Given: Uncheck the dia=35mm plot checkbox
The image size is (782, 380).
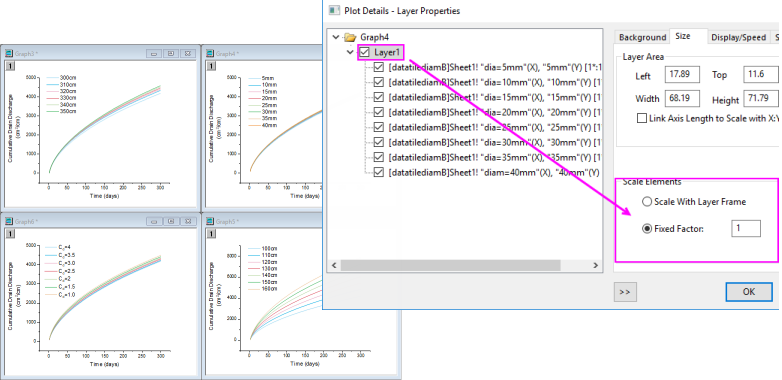Looking at the screenshot, I should [379, 157].
